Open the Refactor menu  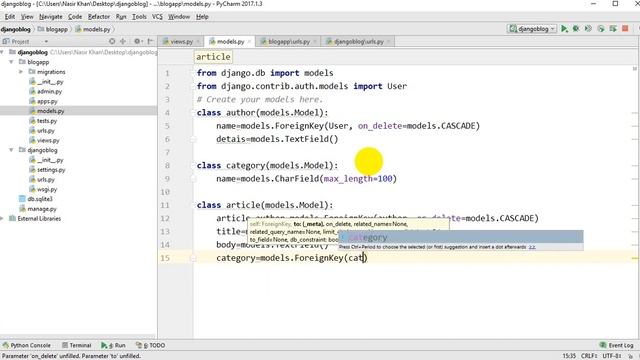[x=99, y=17]
